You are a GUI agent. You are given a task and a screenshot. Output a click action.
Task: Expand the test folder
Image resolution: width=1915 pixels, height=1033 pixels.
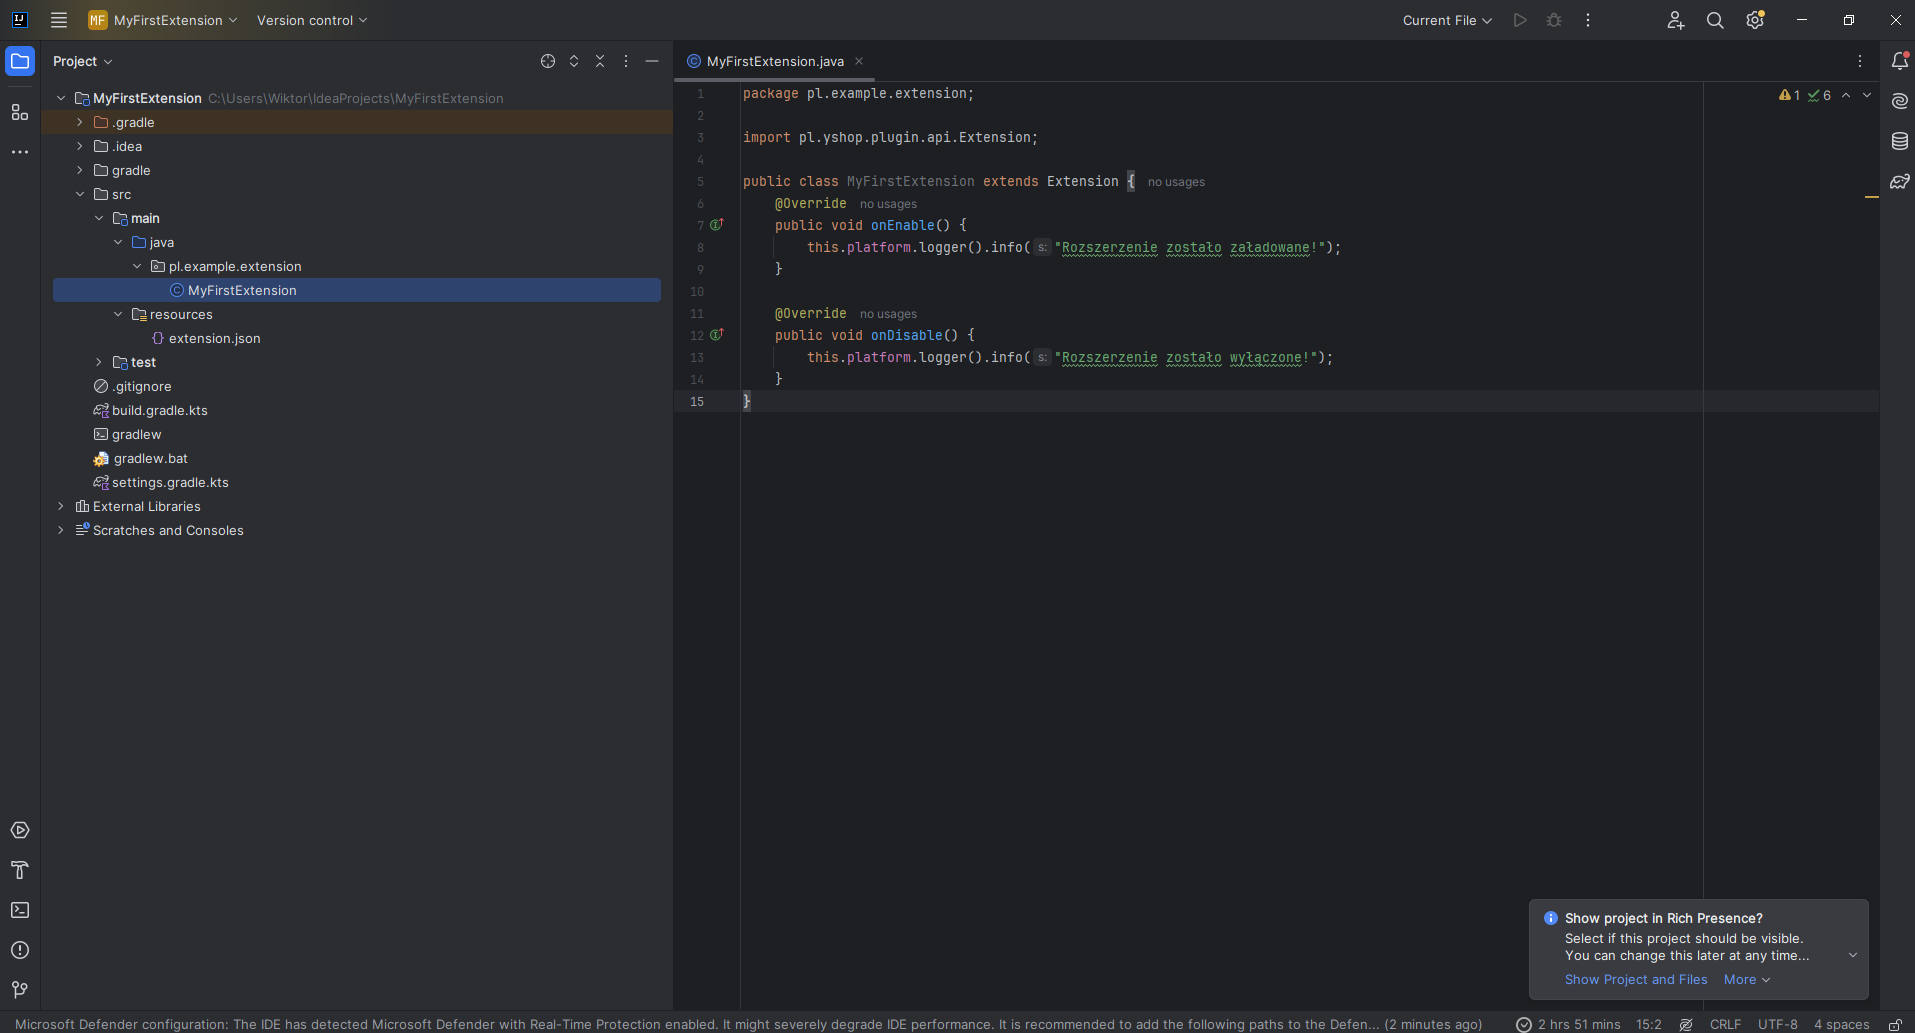99,362
